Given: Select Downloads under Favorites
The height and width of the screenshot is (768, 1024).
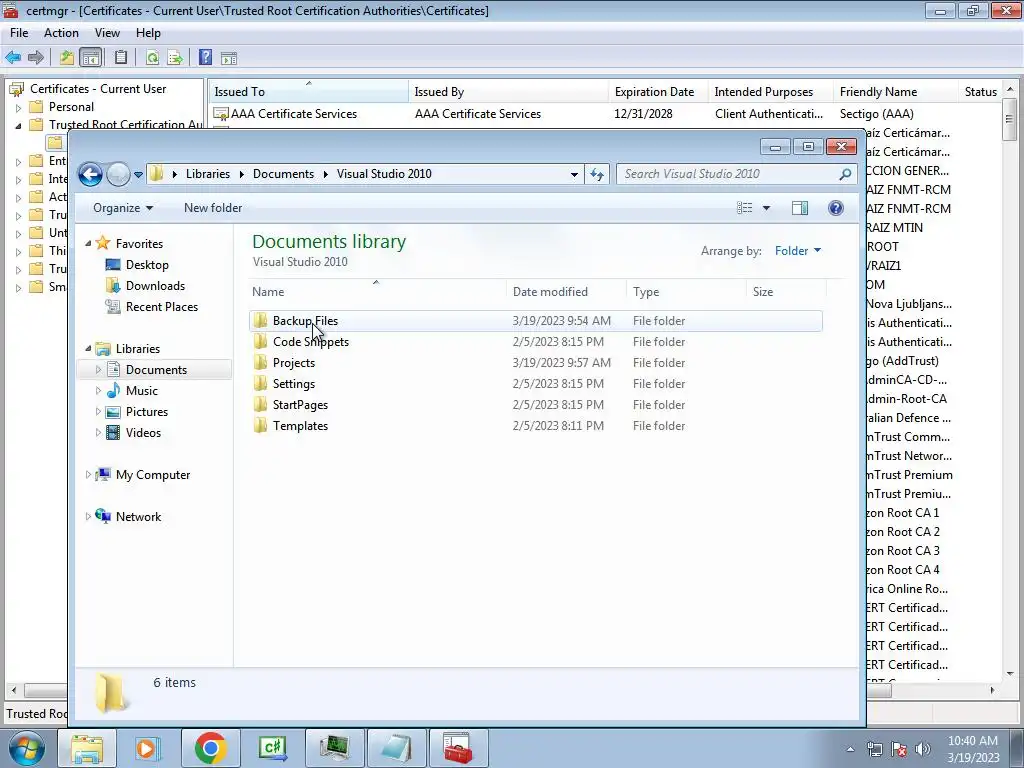Looking at the screenshot, I should [x=155, y=286].
